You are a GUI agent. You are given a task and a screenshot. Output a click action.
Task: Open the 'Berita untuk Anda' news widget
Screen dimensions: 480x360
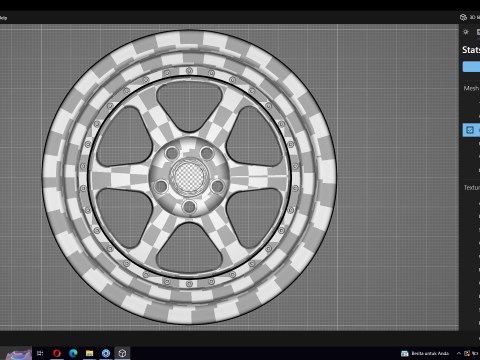[x=425, y=353]
